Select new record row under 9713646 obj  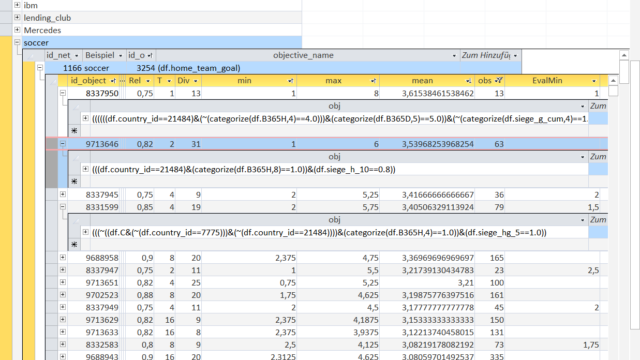[x=74, y=181]
